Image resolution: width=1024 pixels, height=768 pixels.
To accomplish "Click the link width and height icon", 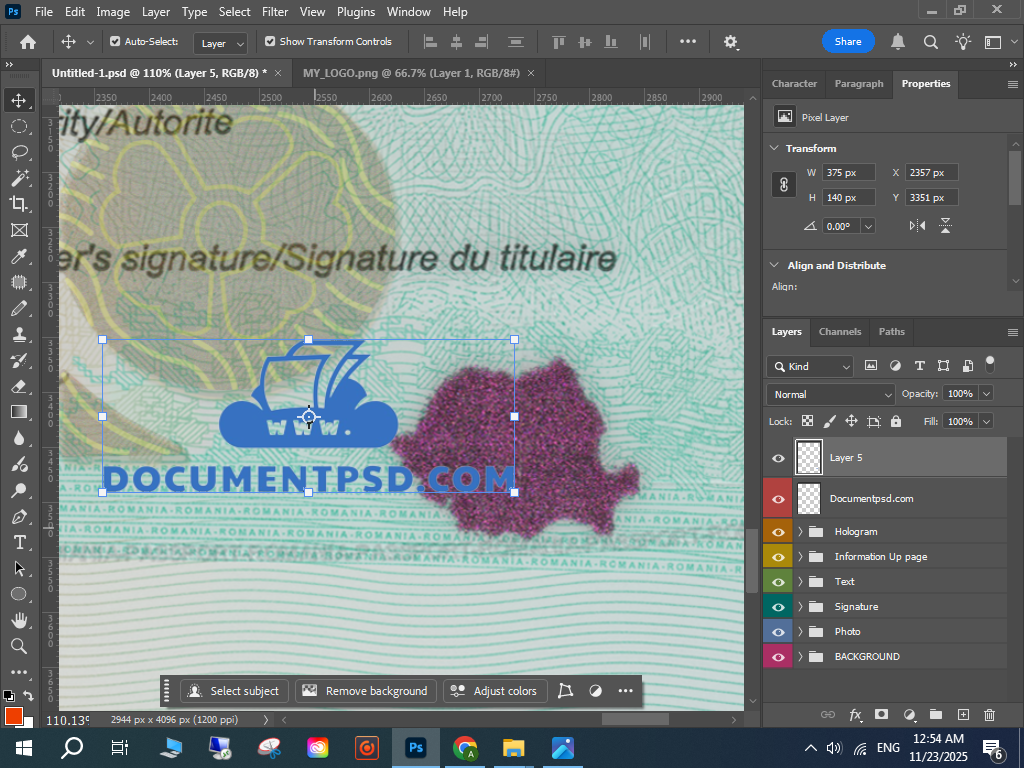I will 785,185.
